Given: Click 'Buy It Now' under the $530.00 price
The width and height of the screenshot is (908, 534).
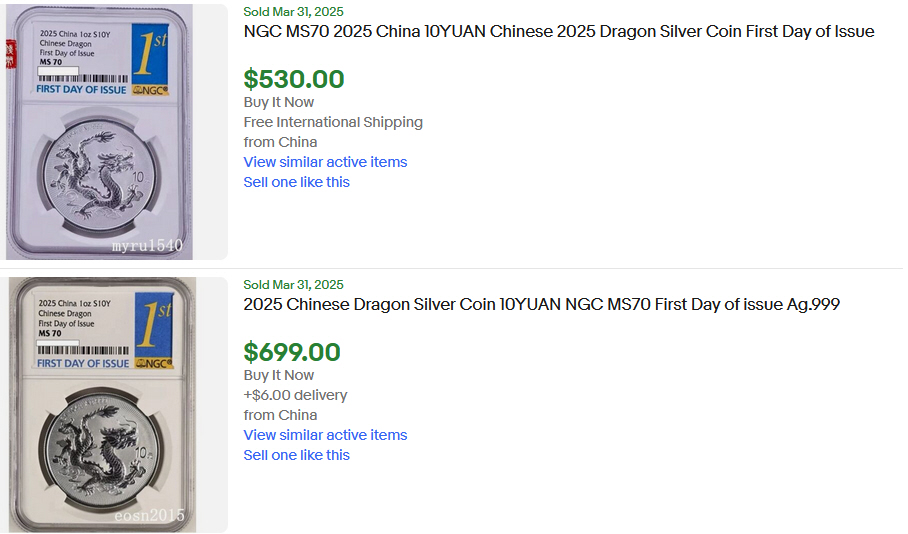Looking at the screenshot, I should pos(278,102).
